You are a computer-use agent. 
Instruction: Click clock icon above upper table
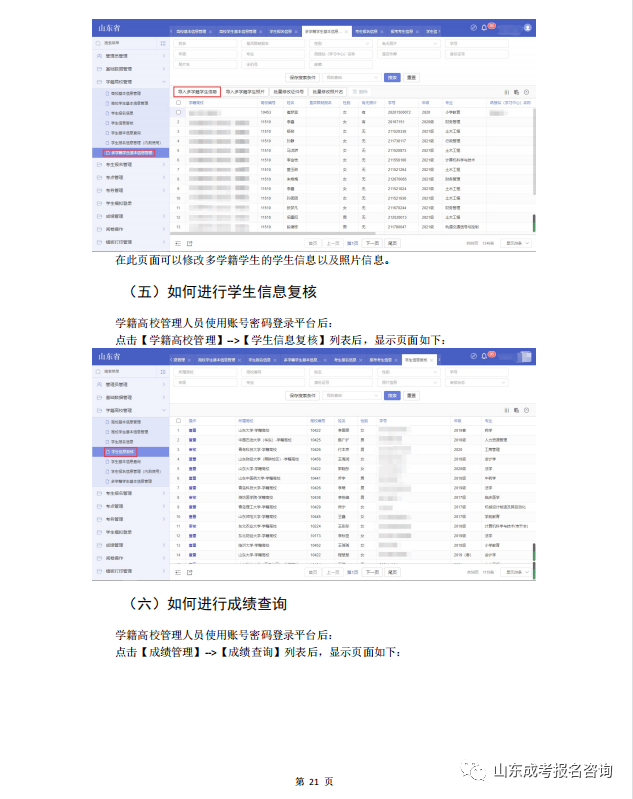tap(526, 92)
